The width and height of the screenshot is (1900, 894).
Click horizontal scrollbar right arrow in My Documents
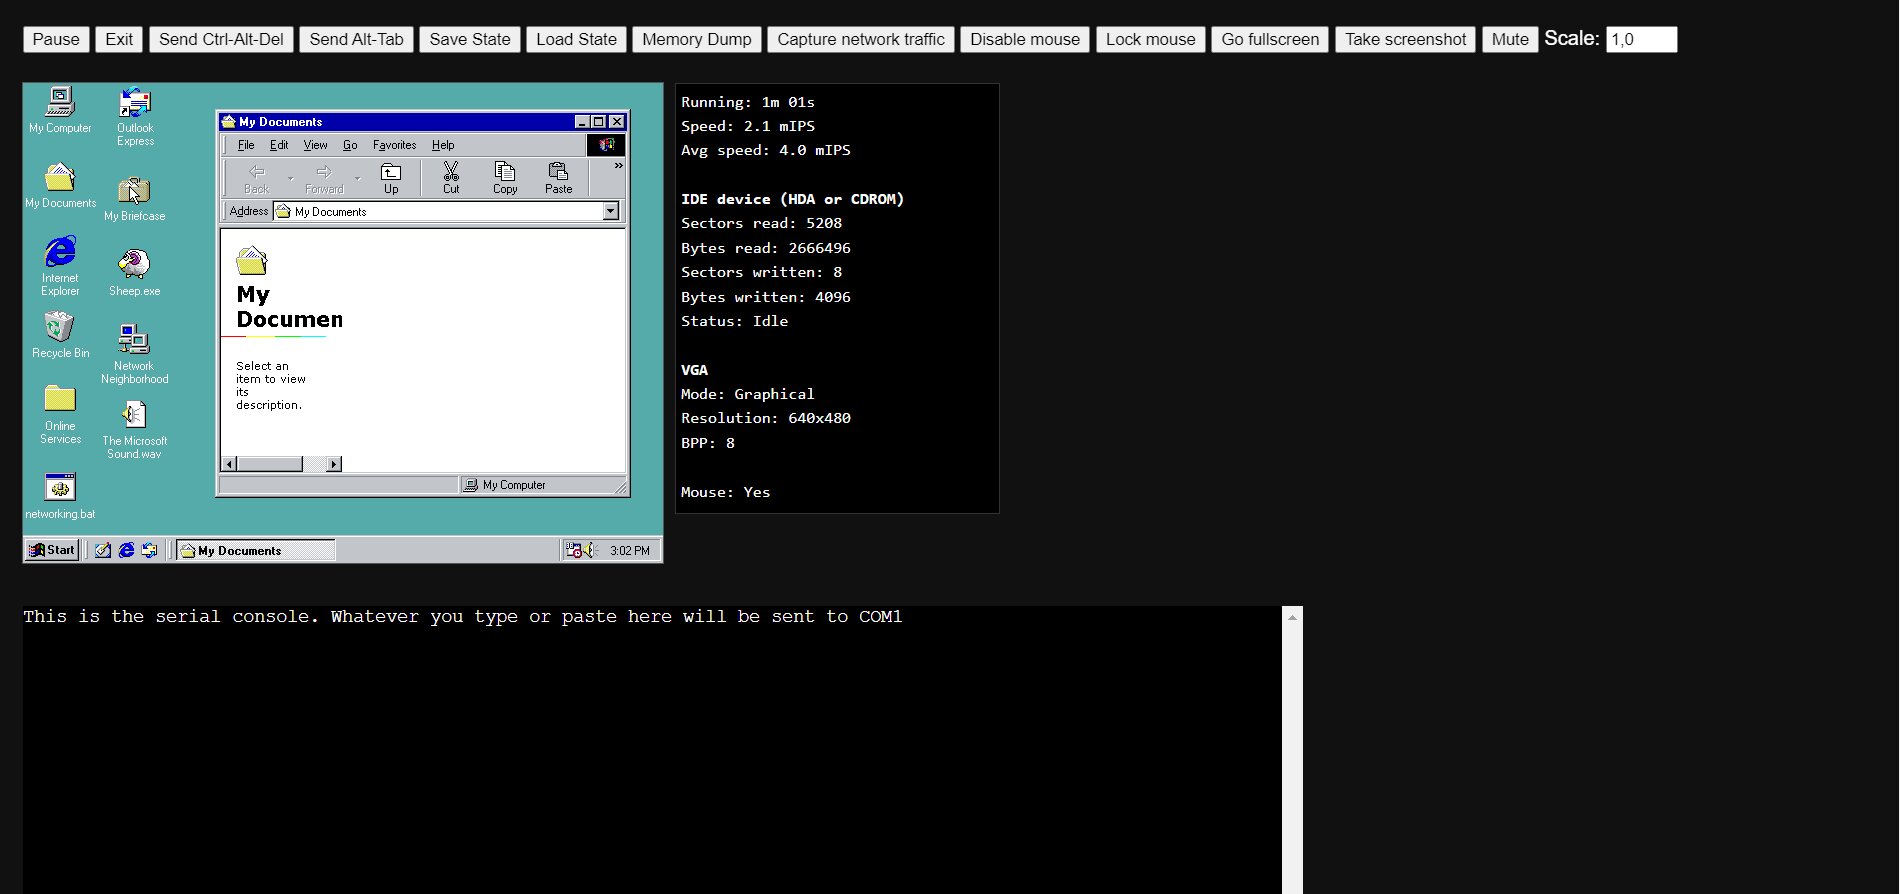[334, 464]
